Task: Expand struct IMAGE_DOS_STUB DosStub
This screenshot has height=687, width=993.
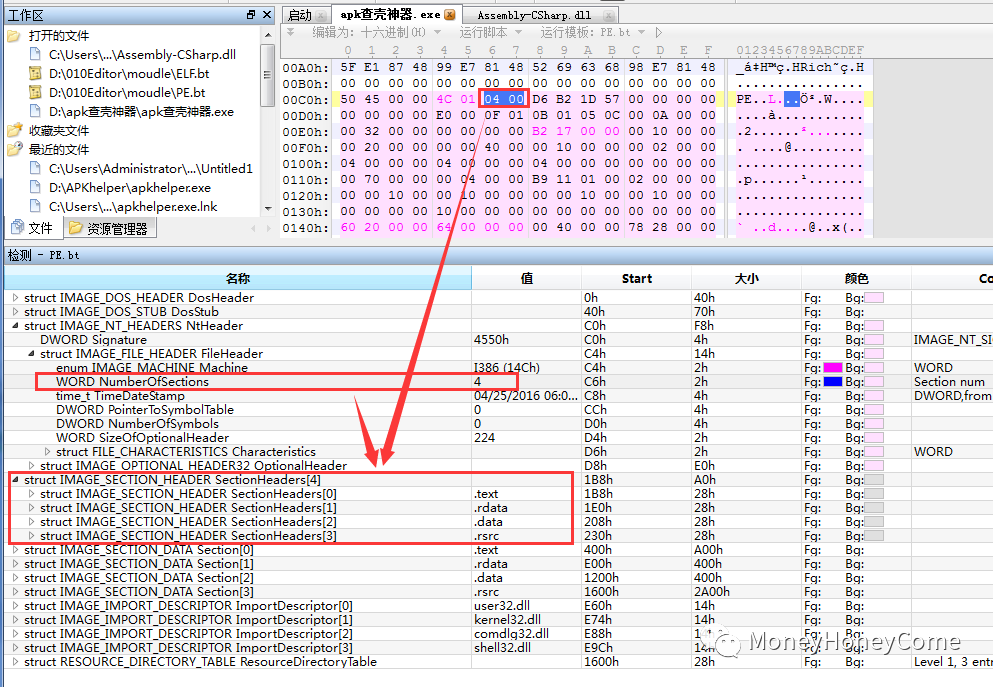Action: click(x=15, y=312)
